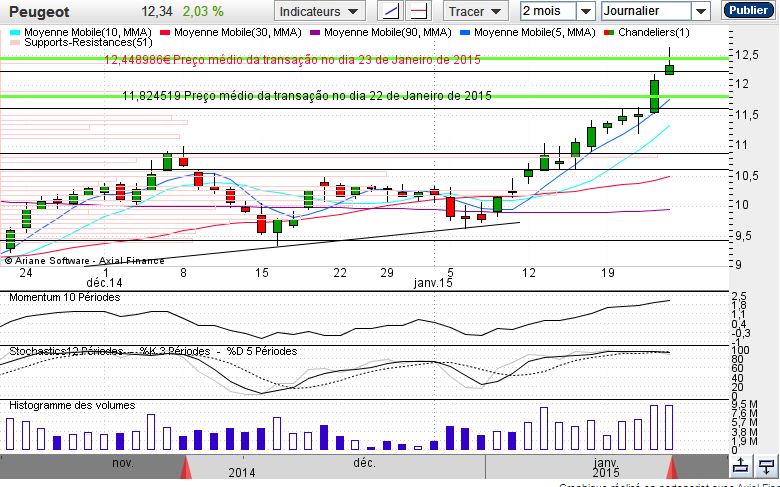This screenshot has width=780, height=487.
Task: Click the export upward arrow icon
Action: 741,466
